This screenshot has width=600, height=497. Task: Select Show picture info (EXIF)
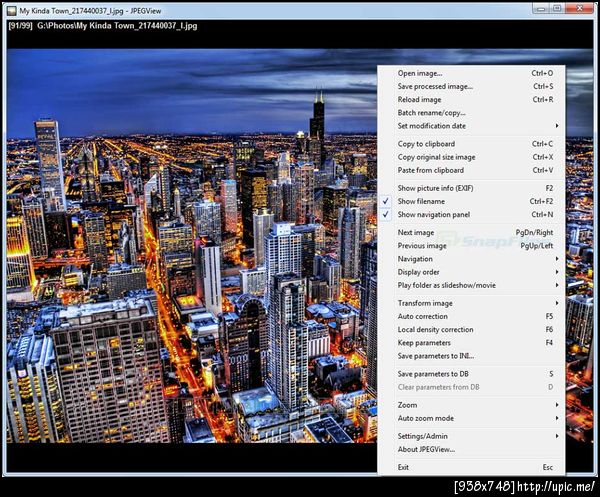coord(471,188)
